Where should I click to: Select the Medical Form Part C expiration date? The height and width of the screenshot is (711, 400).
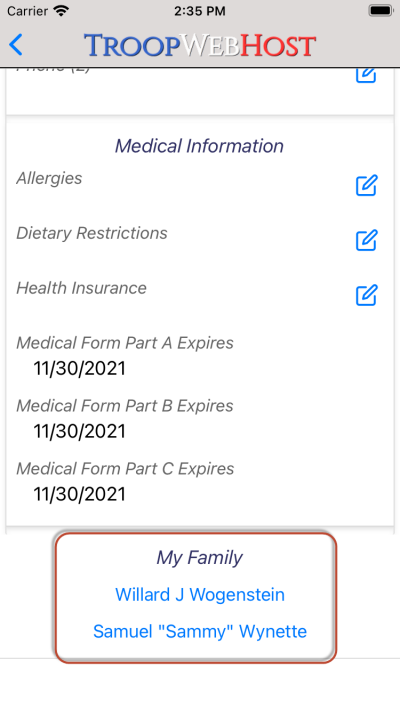pos(80,494)
